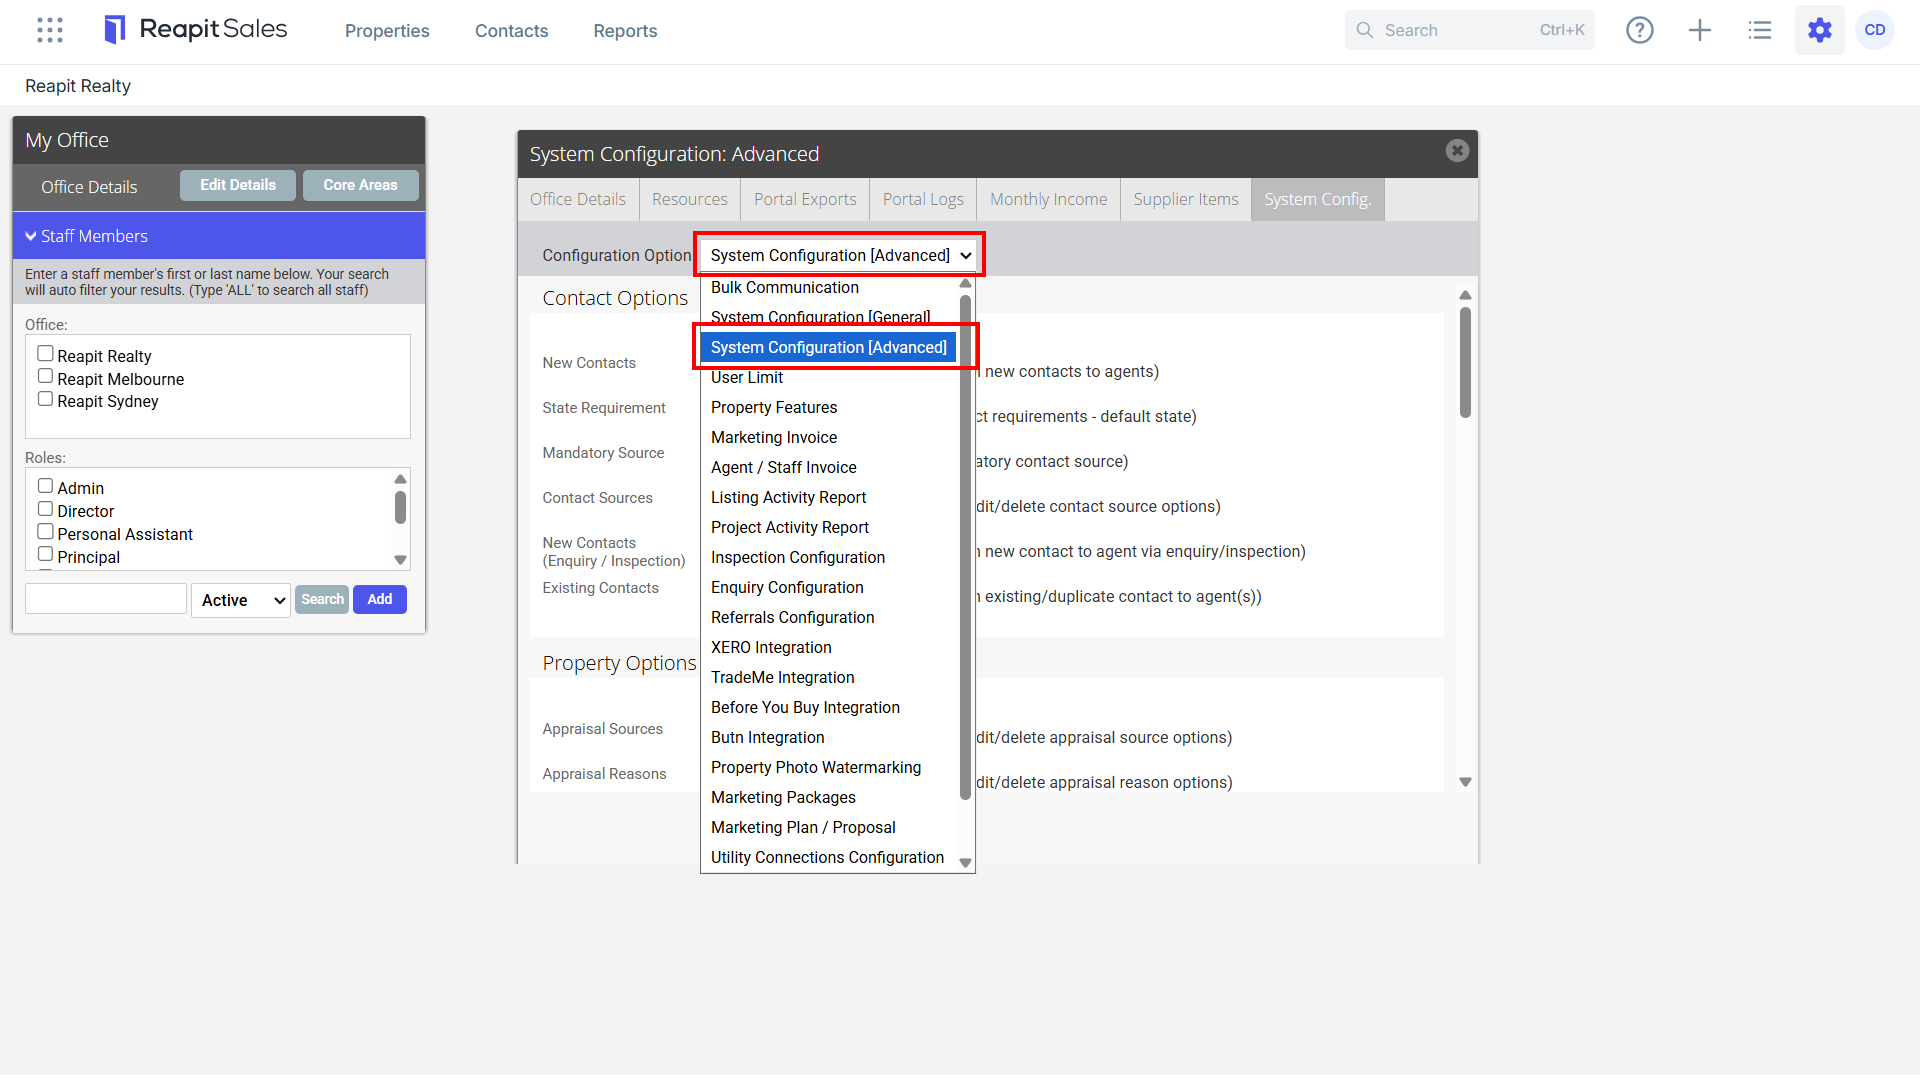Choose User Limit option
The width and height of the screenshot is (1920, 1080).
tap(829, 377)
